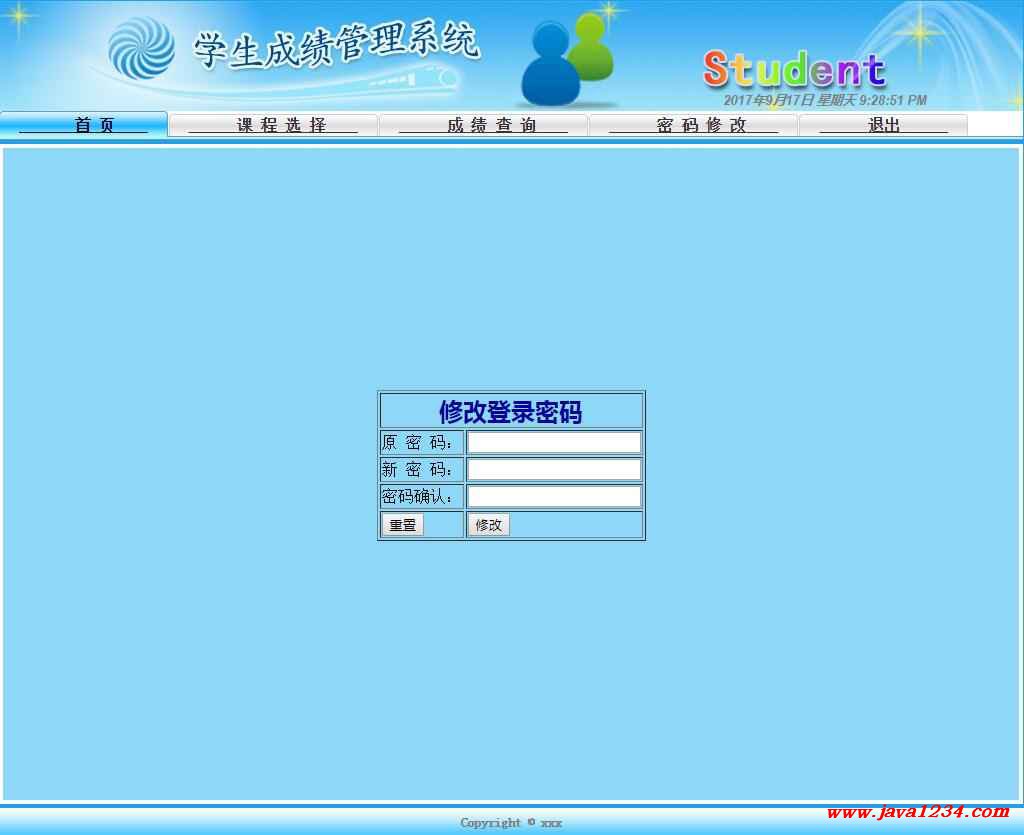Click the date and time display

[825, 100]
